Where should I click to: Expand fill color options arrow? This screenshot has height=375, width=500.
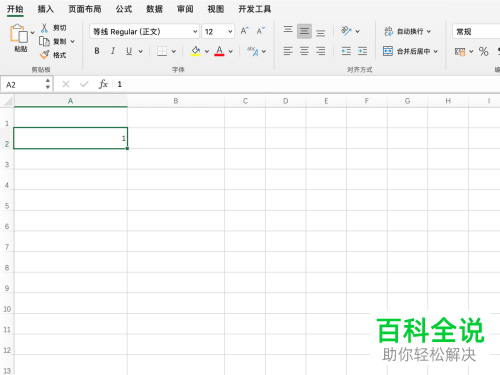[207, 51]
